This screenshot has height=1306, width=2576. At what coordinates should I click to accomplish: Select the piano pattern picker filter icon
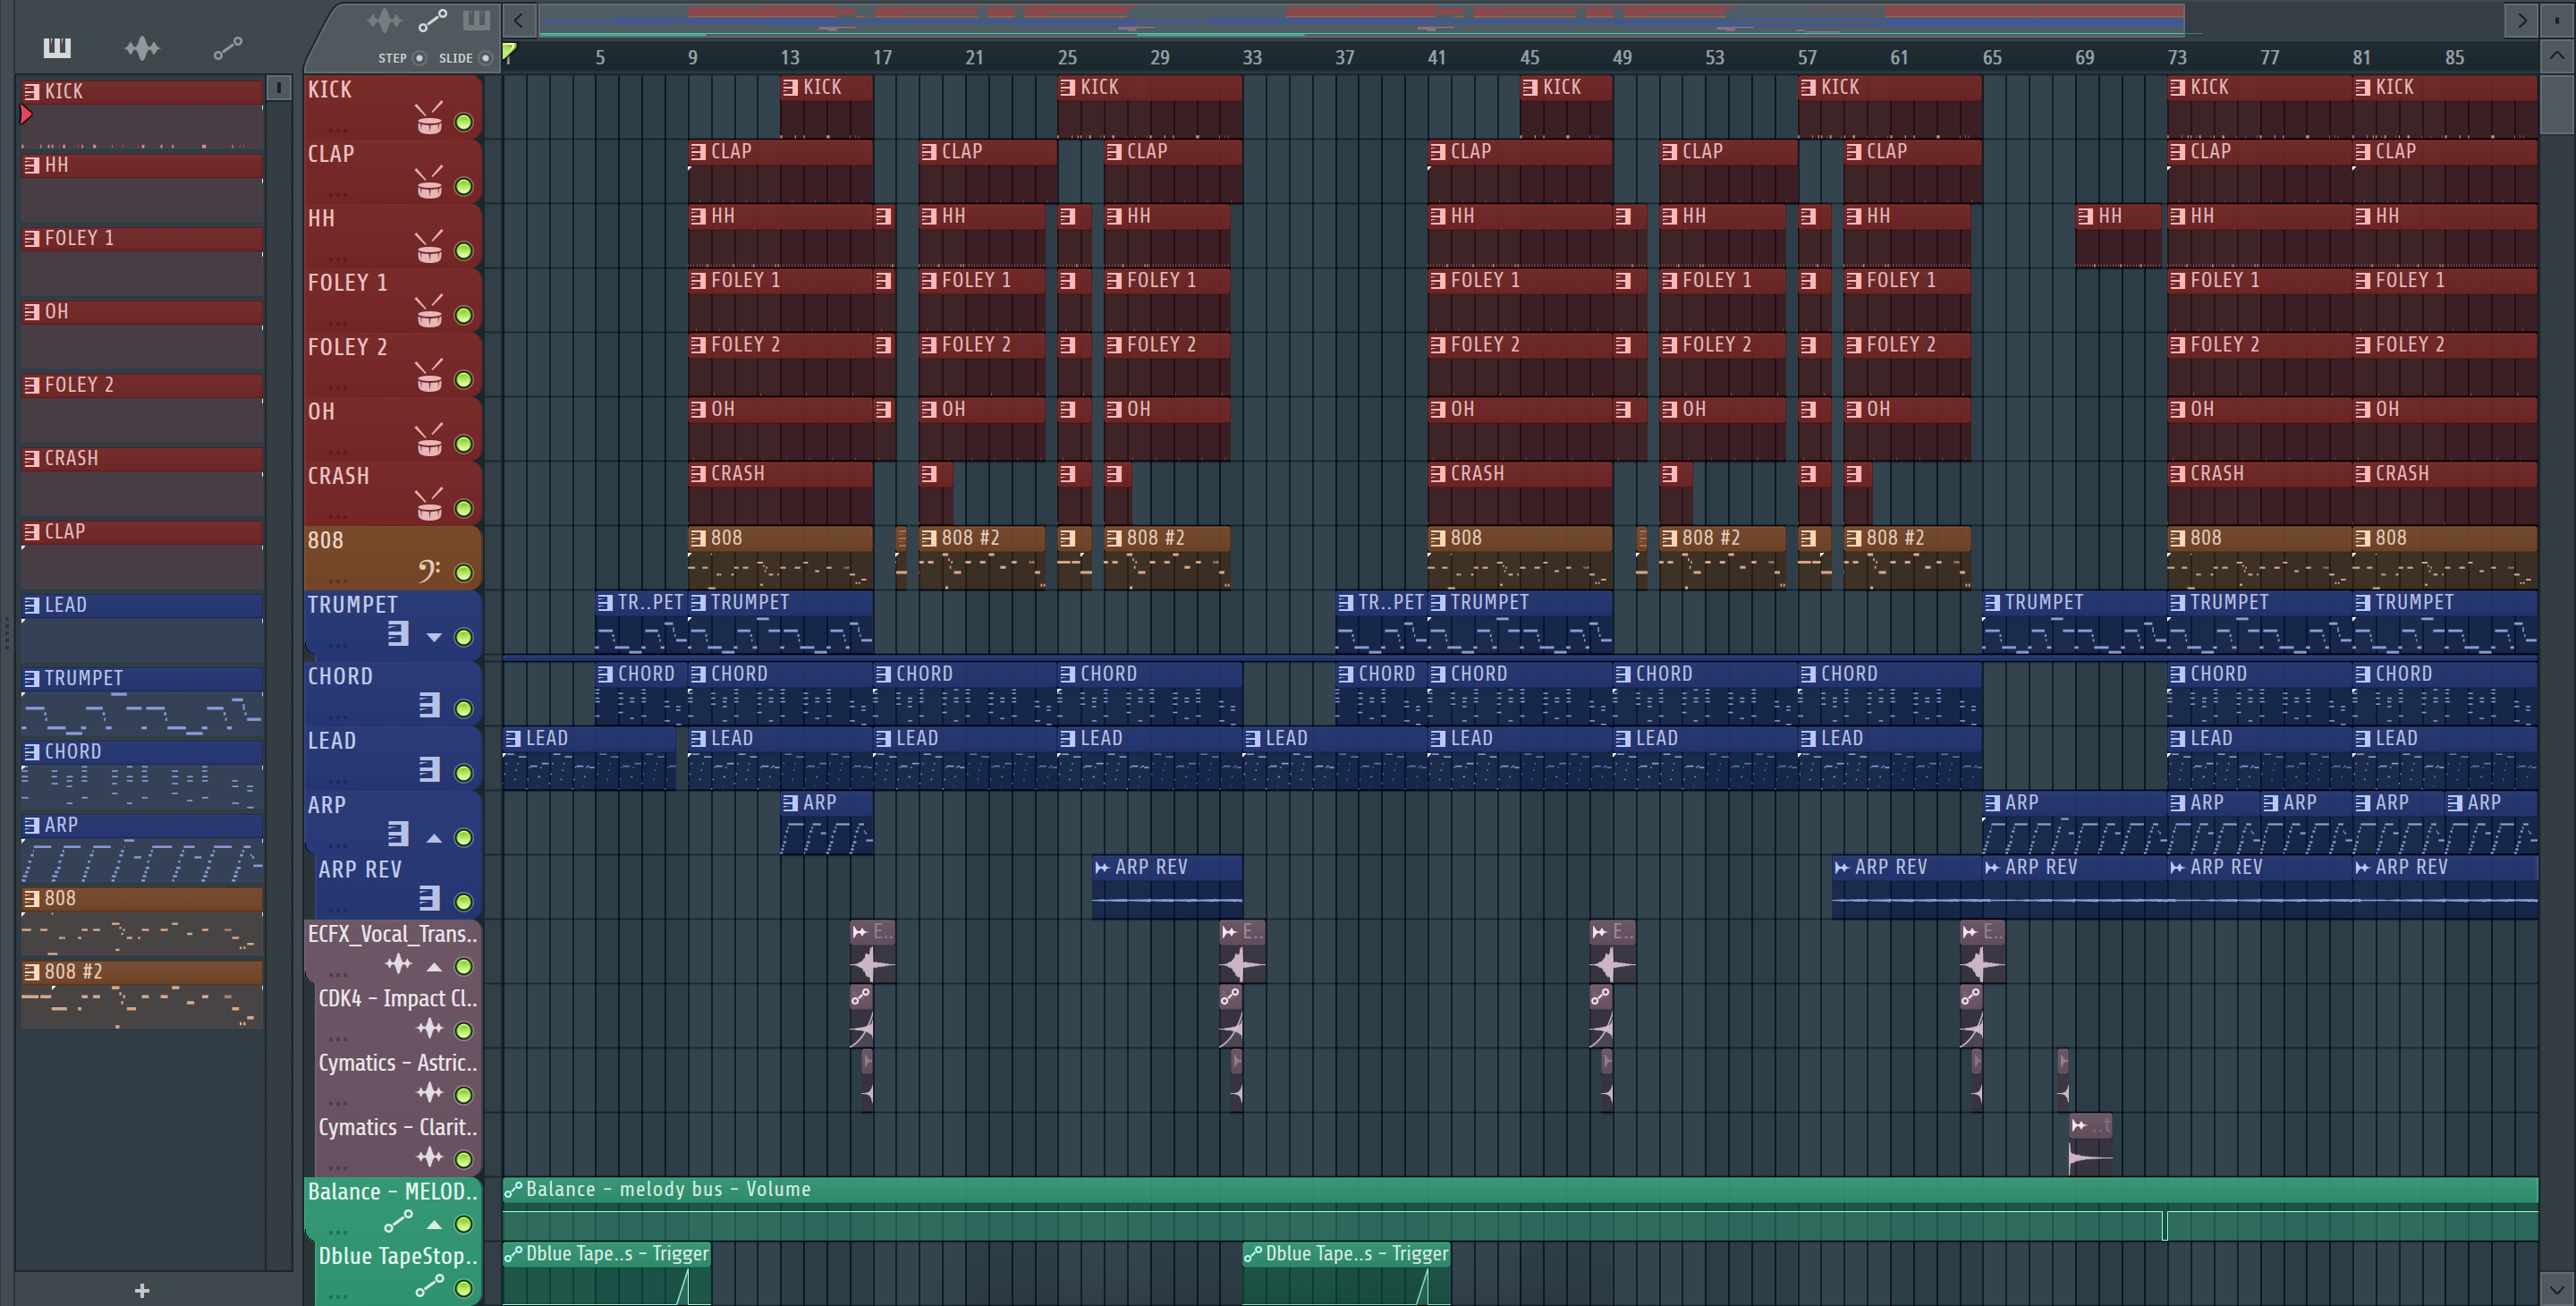(x=57, y=47)
